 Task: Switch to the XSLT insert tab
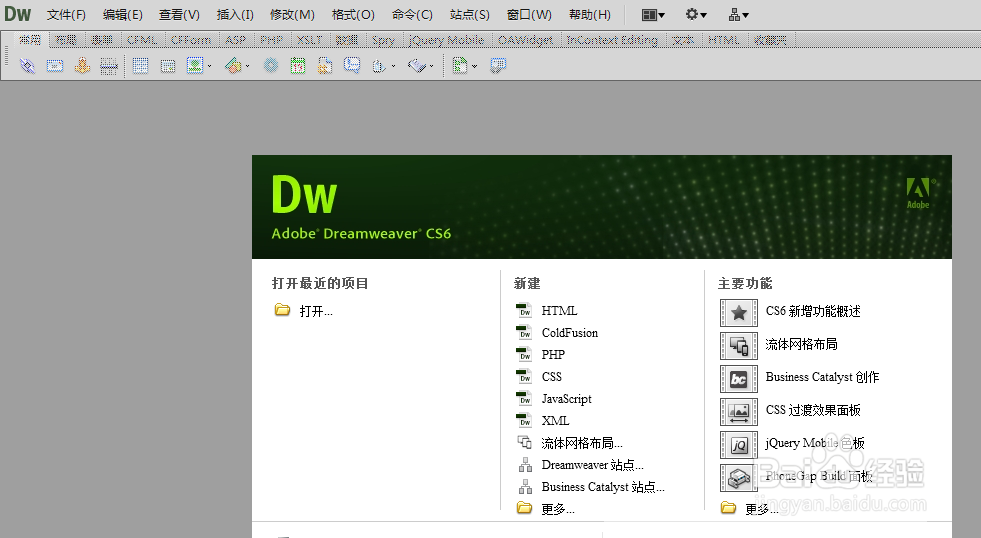point(309,40)
